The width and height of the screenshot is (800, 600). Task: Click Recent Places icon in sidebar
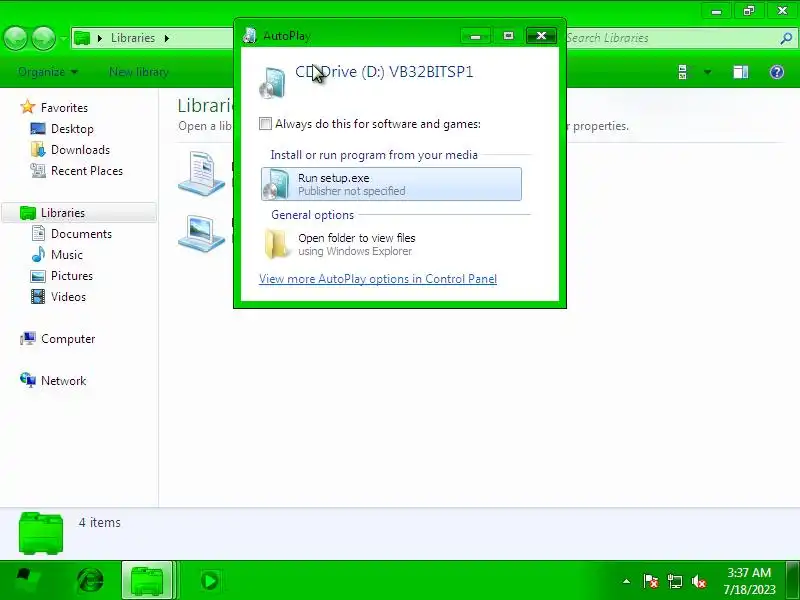click(x=38, y=170)
